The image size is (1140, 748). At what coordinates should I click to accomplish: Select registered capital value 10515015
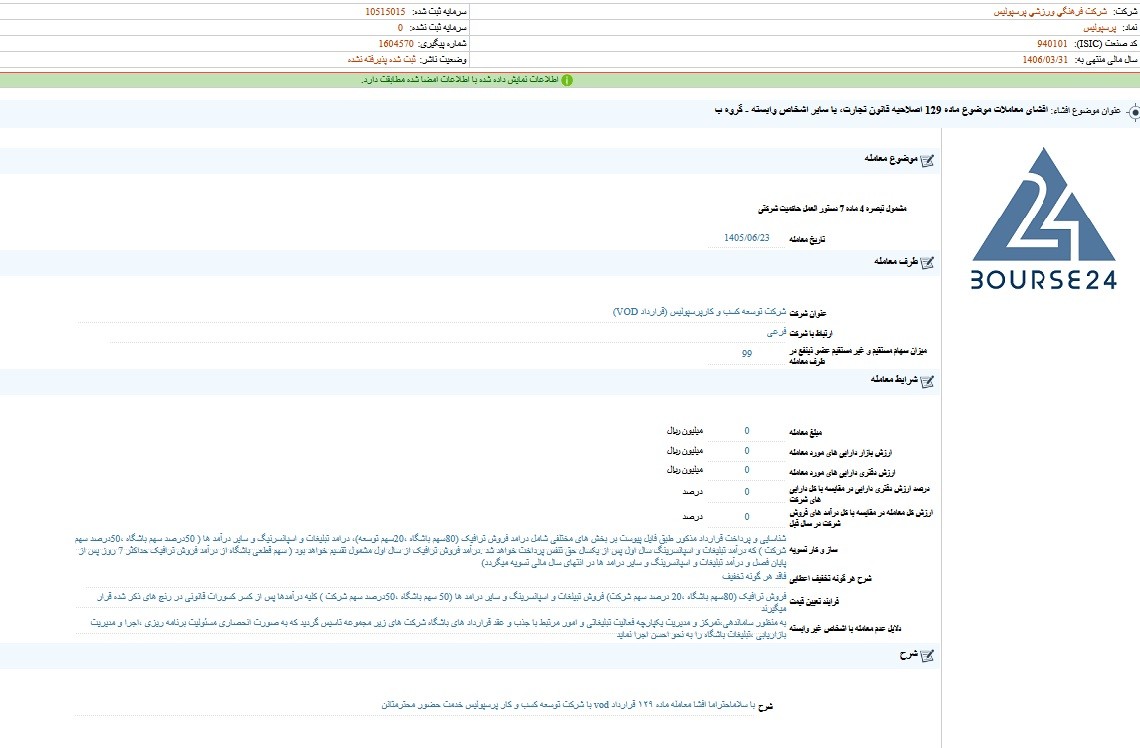pos(385,12)
